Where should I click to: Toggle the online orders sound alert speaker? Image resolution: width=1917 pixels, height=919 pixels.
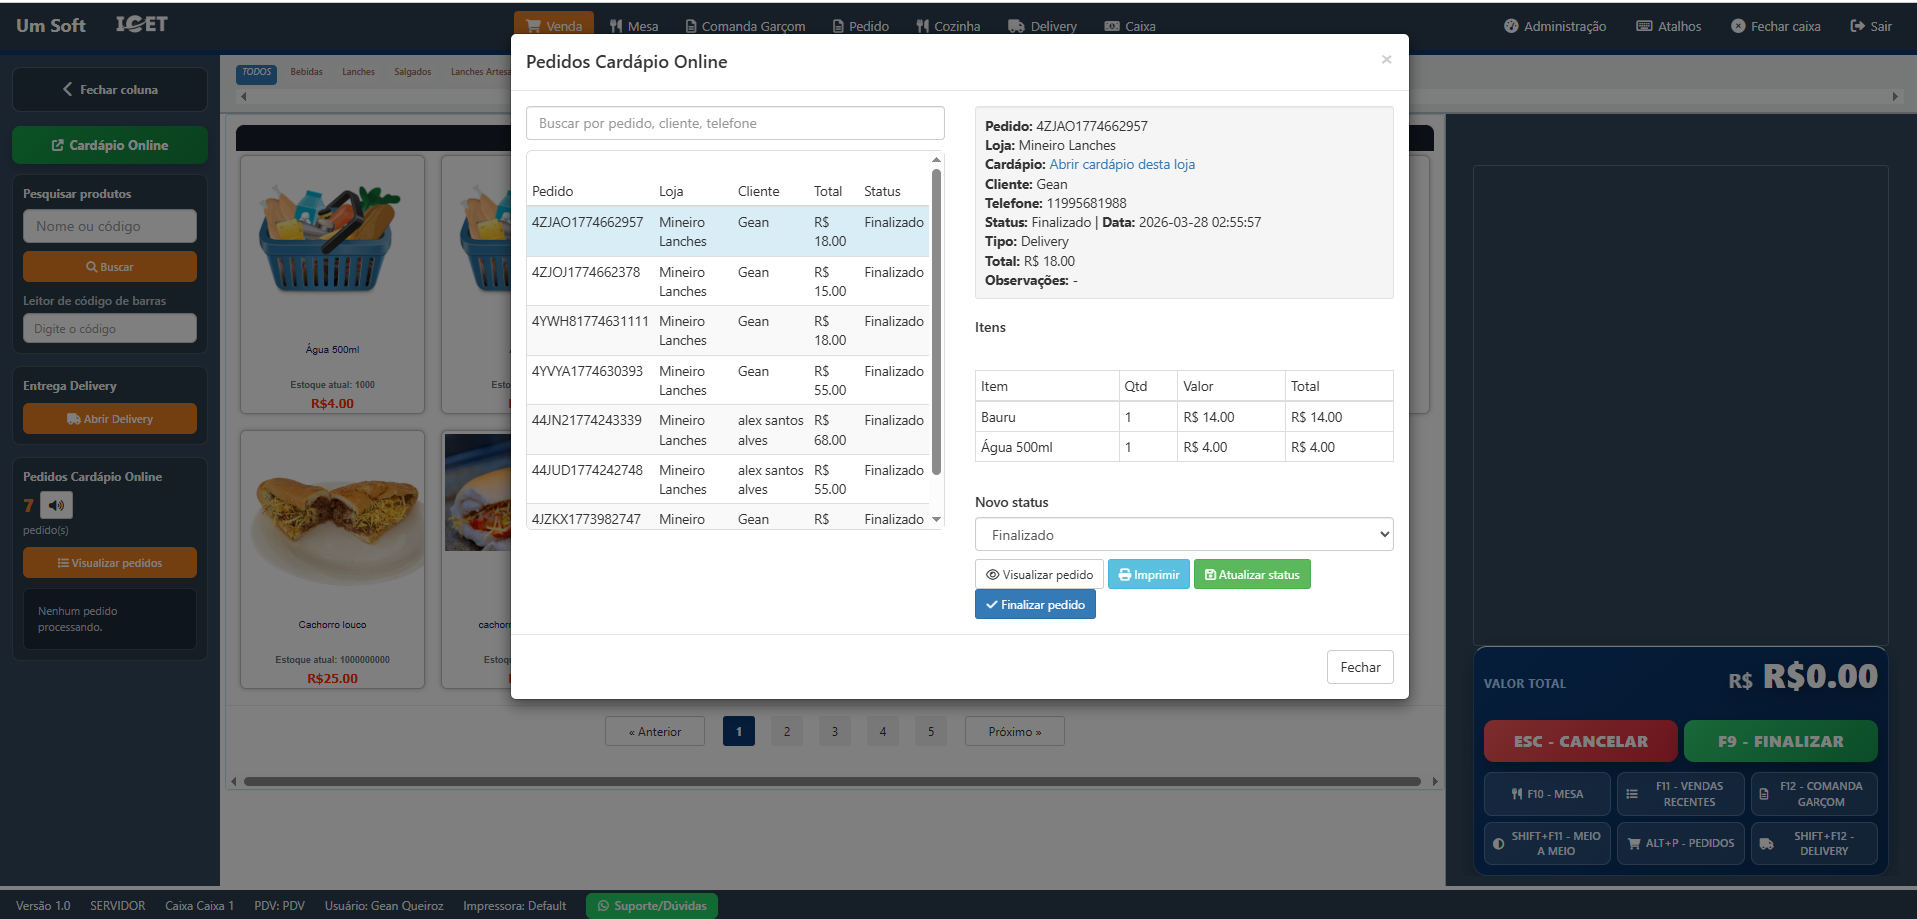(x=56, y=505)
